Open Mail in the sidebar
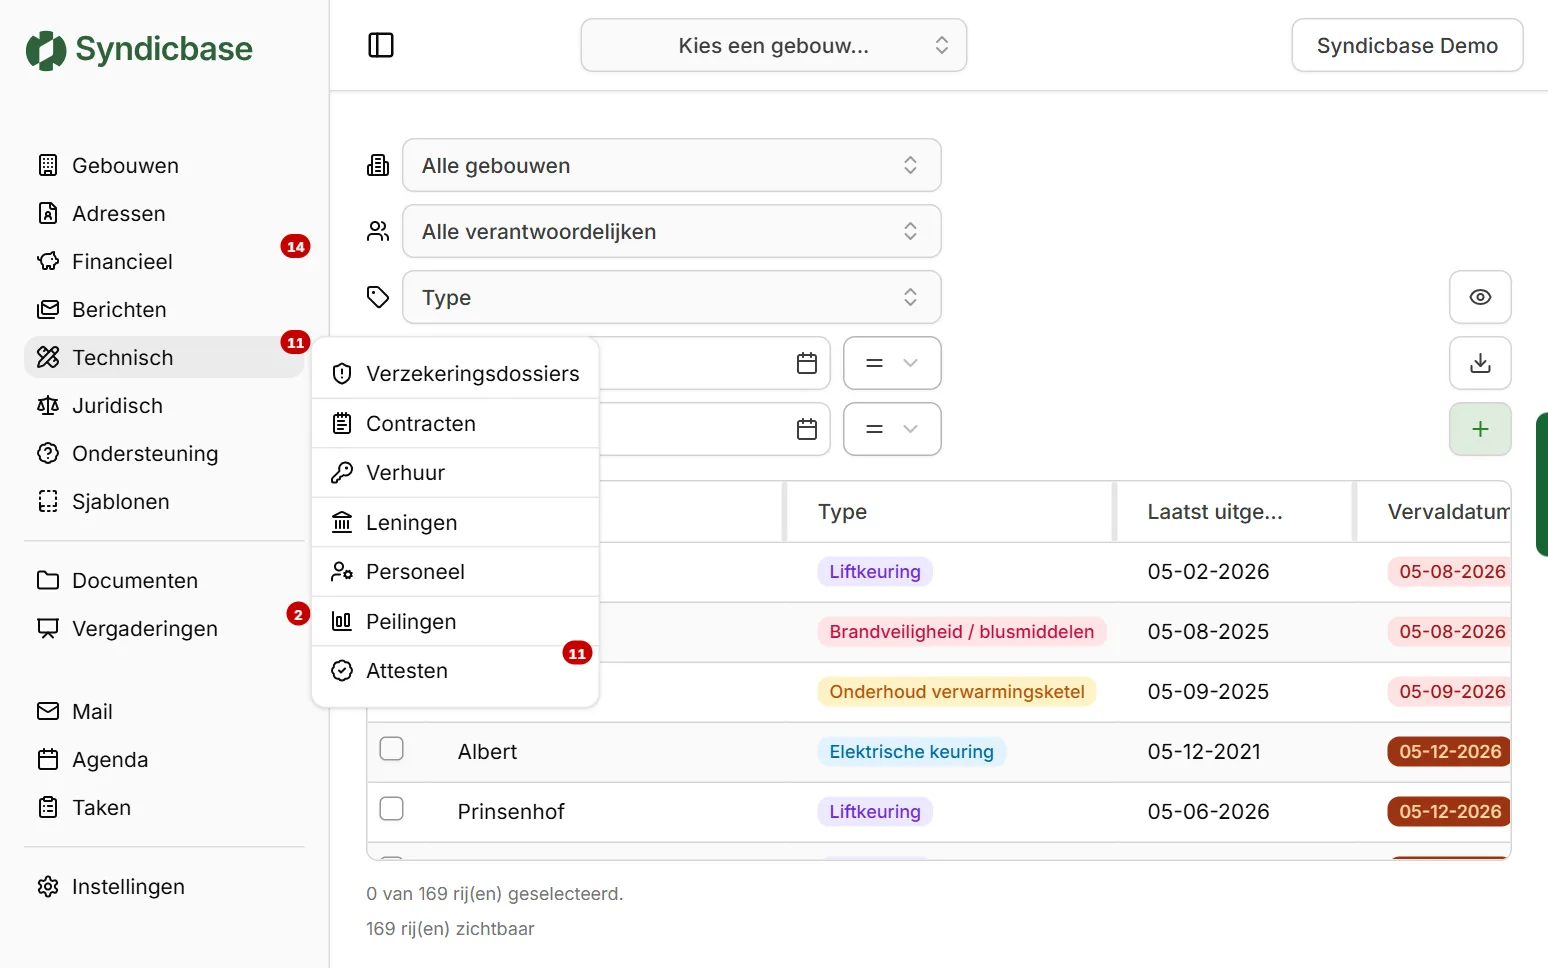The width and height of the screenshot is (1548, 968). 164,711
